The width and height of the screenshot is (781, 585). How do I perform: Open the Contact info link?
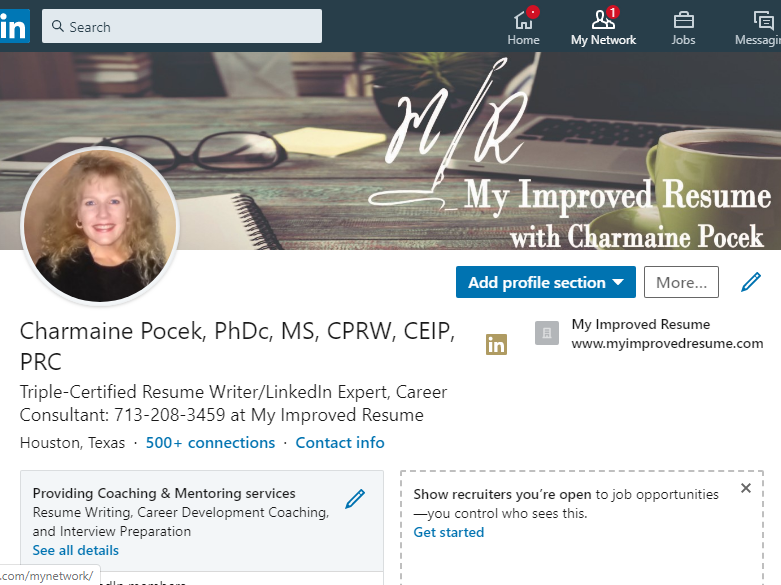340,442
